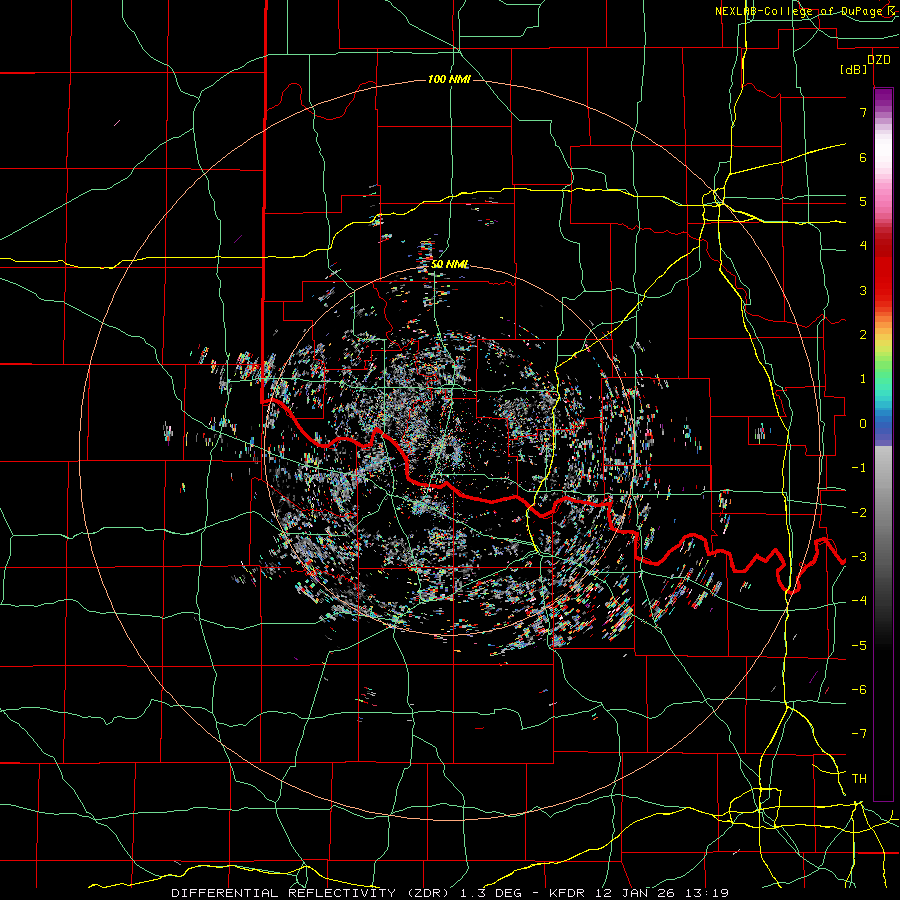Select the 0 dB scale value
The height and width of the screenshot is (900, 900).
coord(863,423)
